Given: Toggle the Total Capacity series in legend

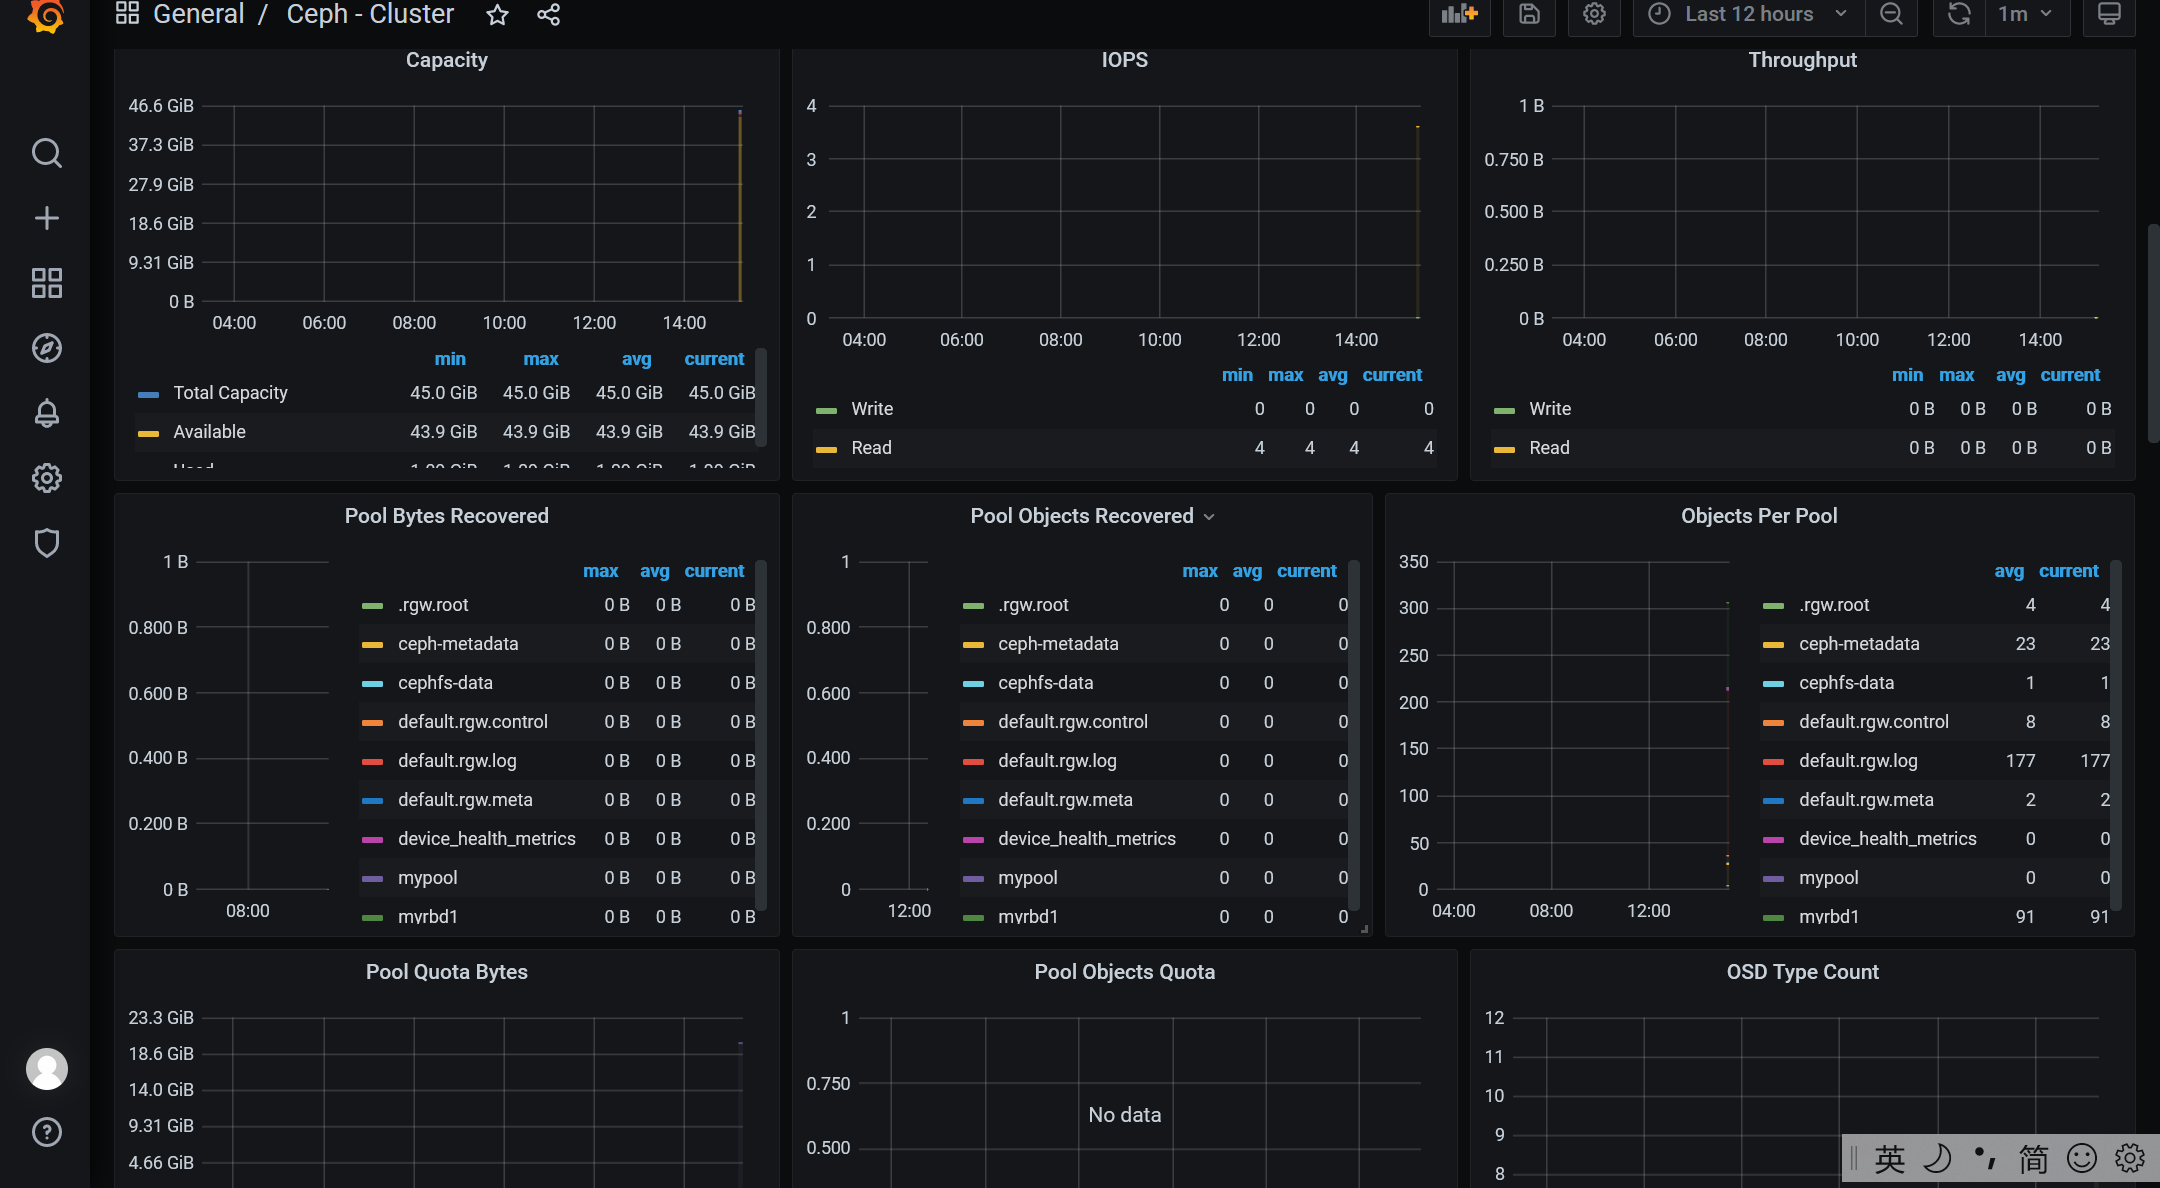Looking at the screenshot, I should click(230, 393).
